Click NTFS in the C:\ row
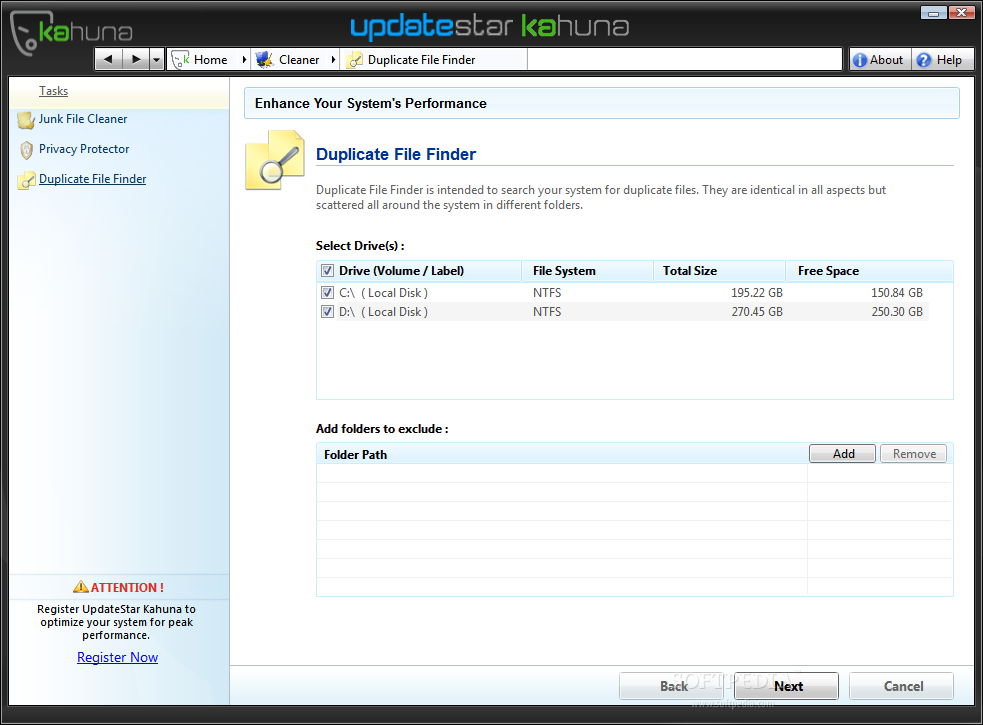 click(x=547, y=292)
